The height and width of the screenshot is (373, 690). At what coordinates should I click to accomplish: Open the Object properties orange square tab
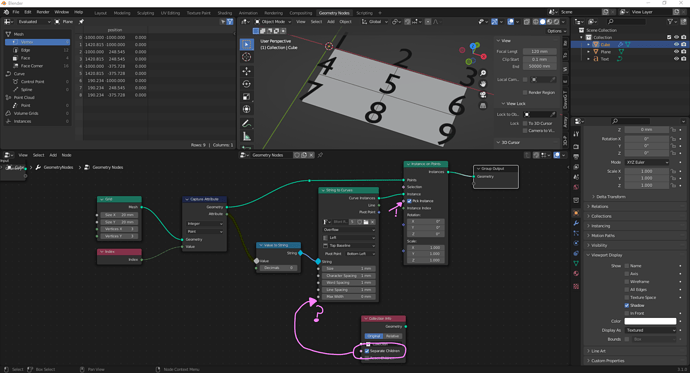coord(576,213)
